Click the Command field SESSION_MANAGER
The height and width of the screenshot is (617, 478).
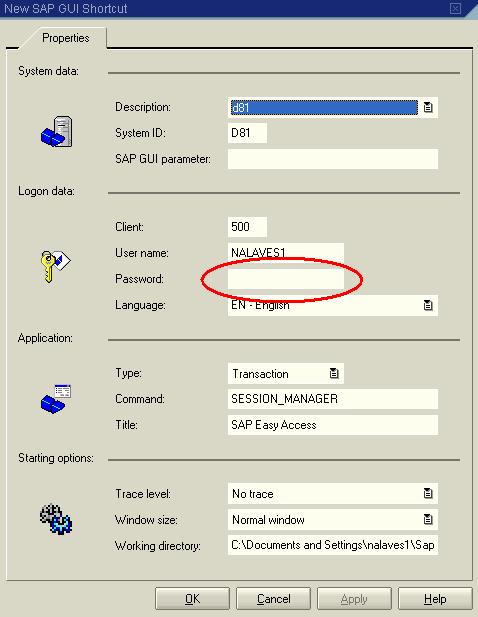click(x=332, y=399)
